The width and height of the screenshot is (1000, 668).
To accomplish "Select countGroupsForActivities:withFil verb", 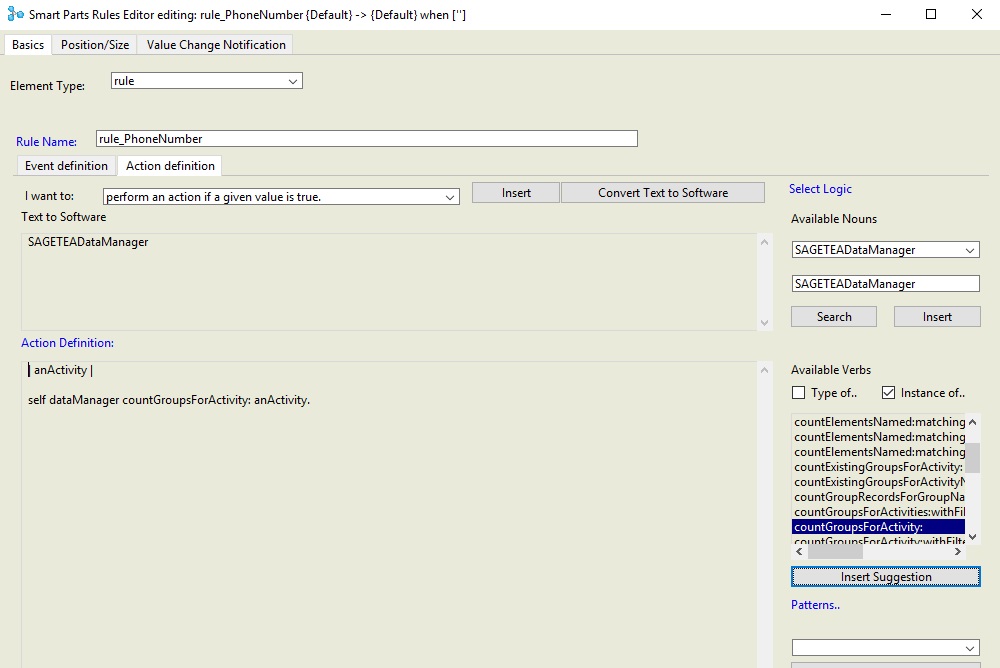I will 879,512.
